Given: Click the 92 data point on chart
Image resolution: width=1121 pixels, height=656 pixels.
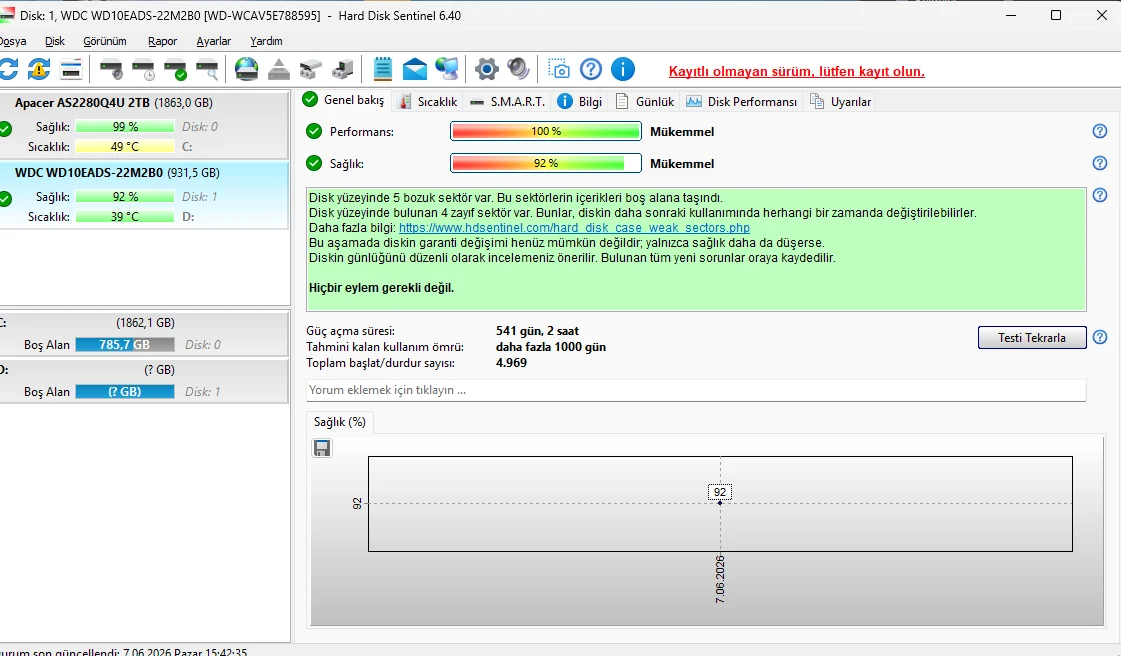Looking at the screenshot, I should 720,503.
